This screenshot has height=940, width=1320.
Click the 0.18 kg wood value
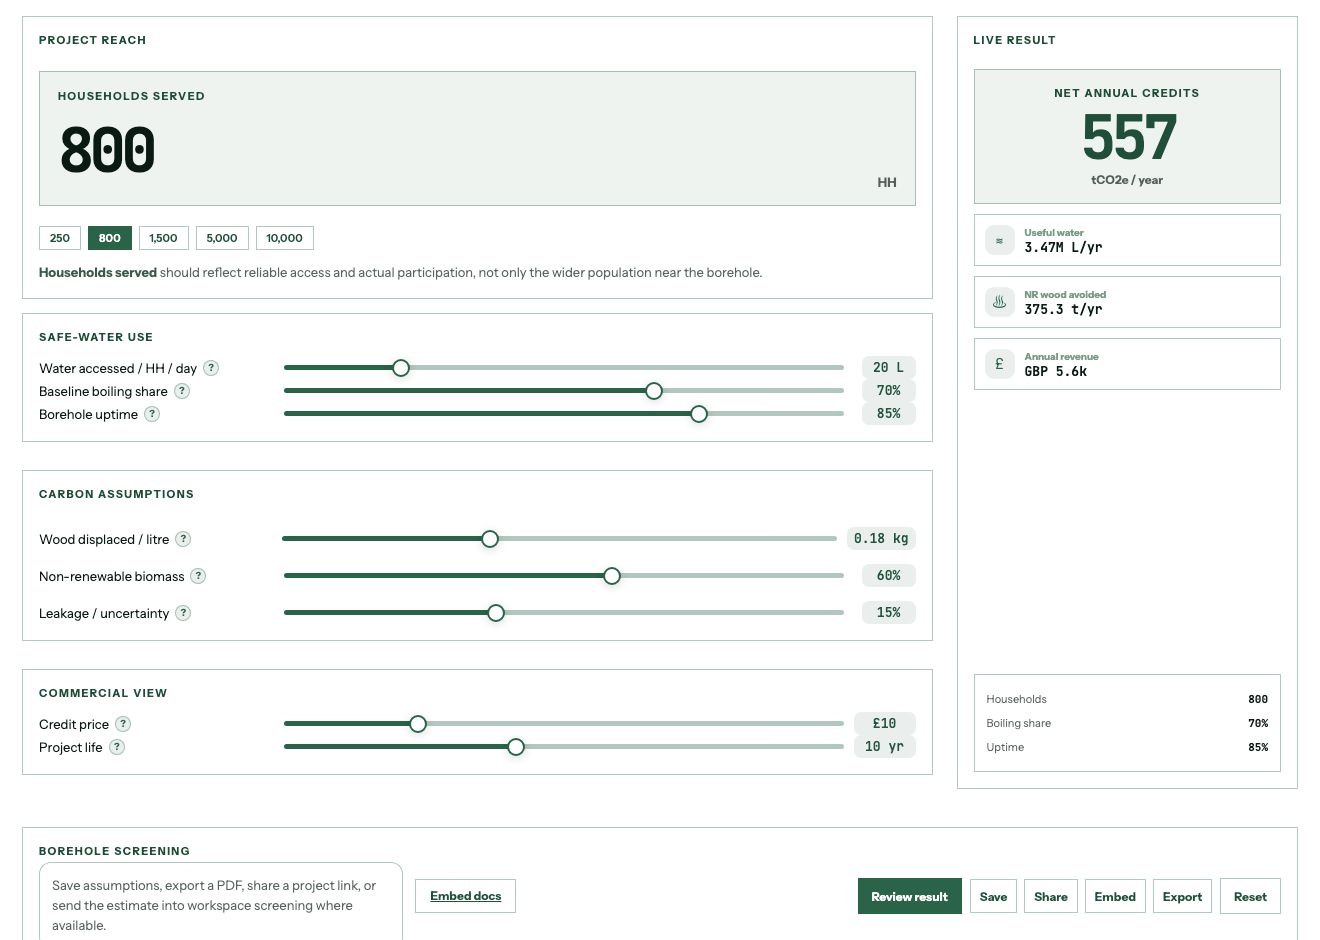[881, 539]
